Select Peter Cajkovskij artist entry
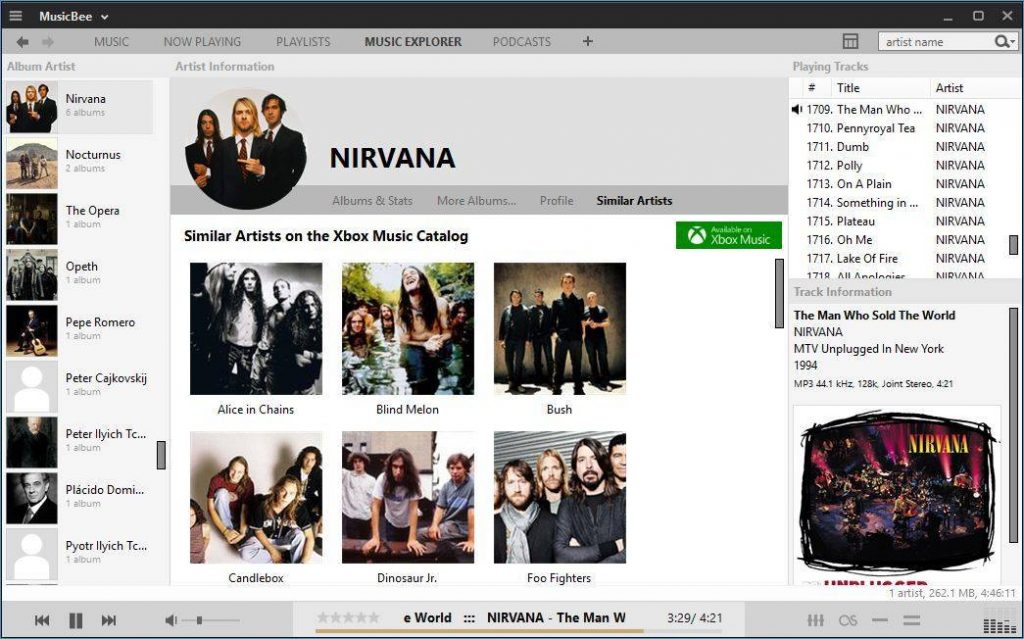This screenshot has width=1024, height=639. click(x=79, y=386)
